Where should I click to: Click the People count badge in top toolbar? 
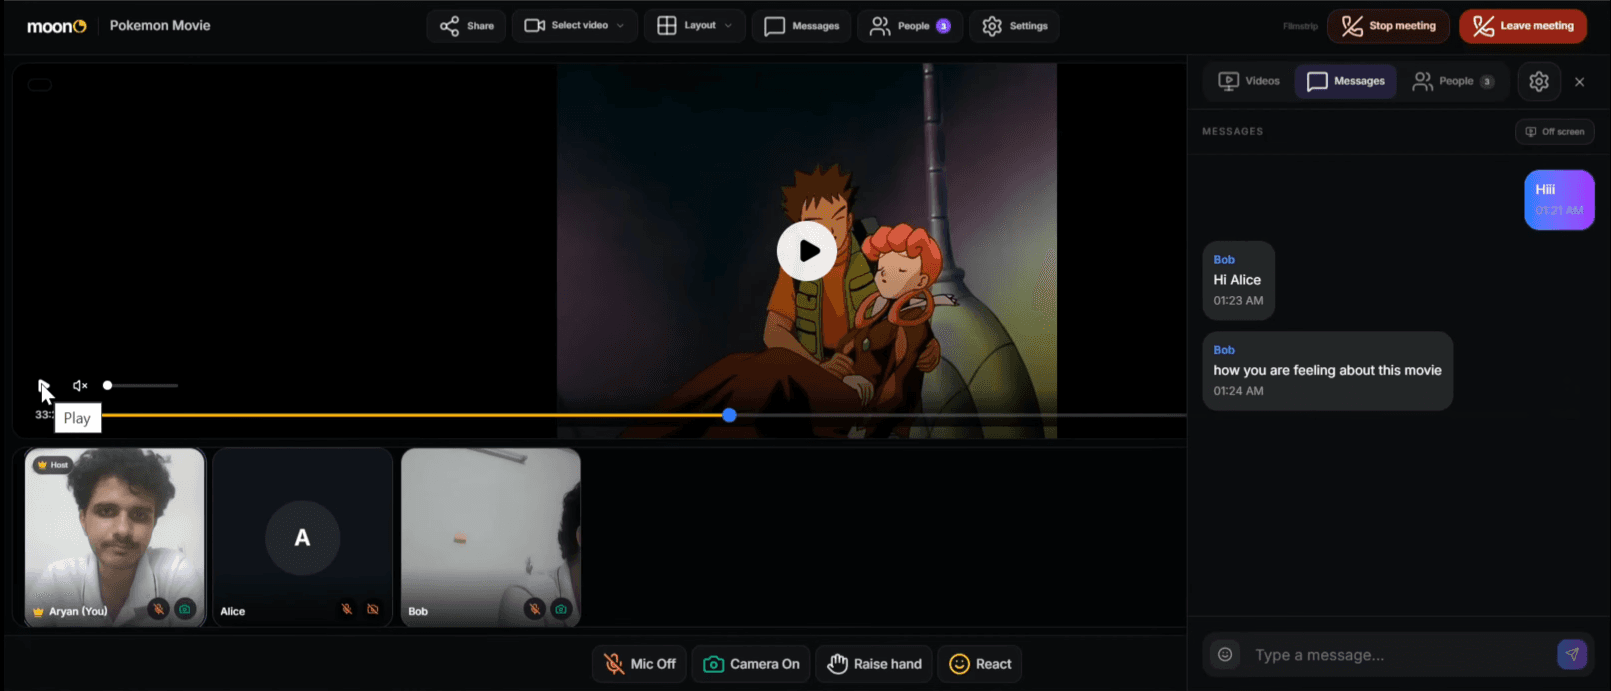coord(943,26)
